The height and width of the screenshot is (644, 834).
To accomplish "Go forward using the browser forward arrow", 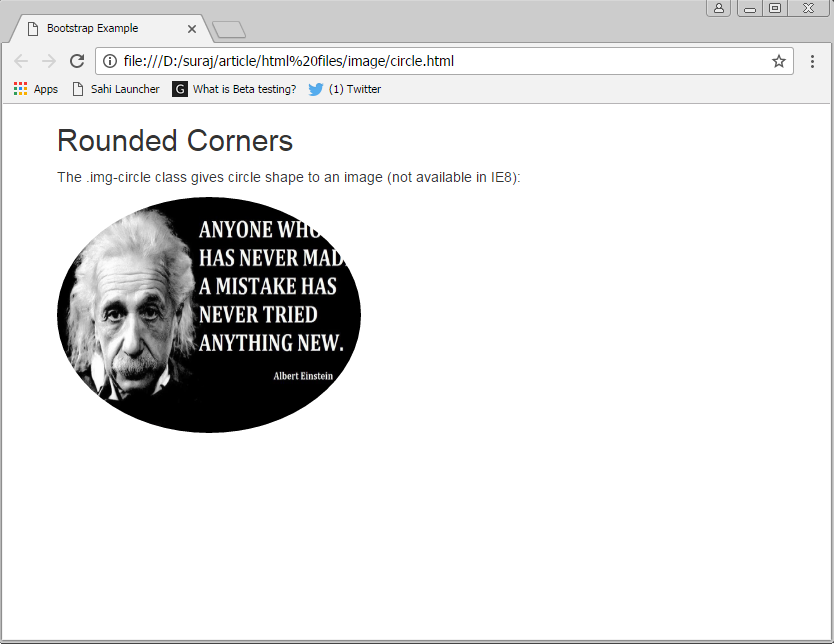I will pyautogui.click(x=49, y=61).
